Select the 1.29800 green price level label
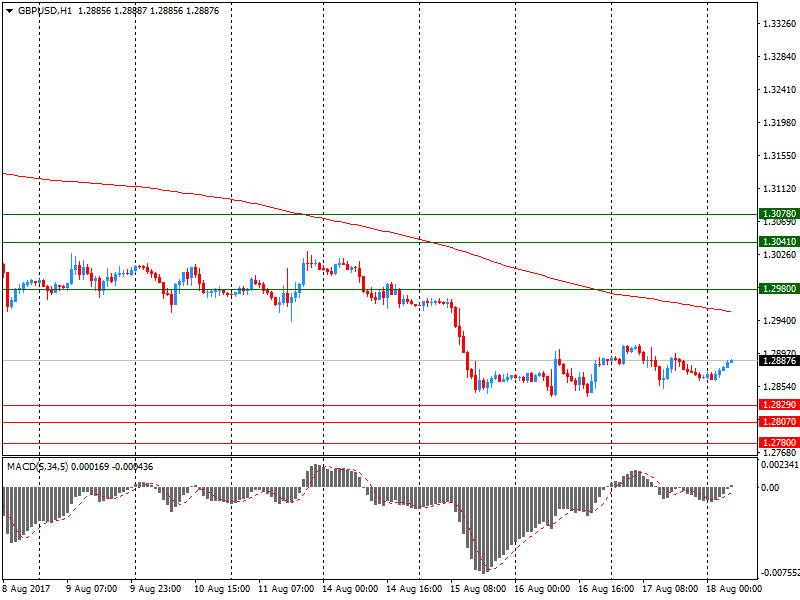Image resolution: width=800 pixels, height=600 pixels. [x=779, y=289]
